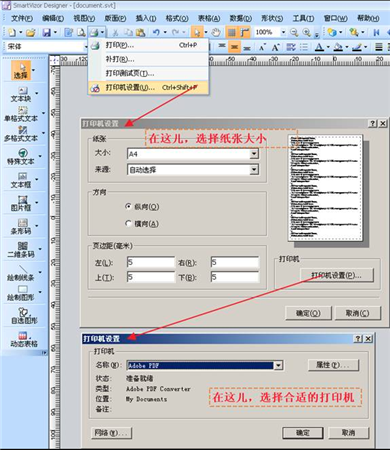Choose the 特殊文本 special text tool
Image resolution: width=390 pixels, height=450 pixels.
21,157
